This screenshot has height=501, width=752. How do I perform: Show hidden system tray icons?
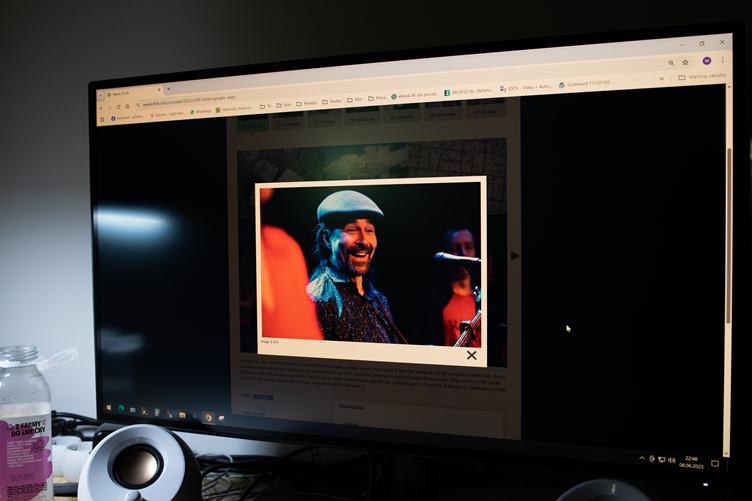click(x=642, y=458)
